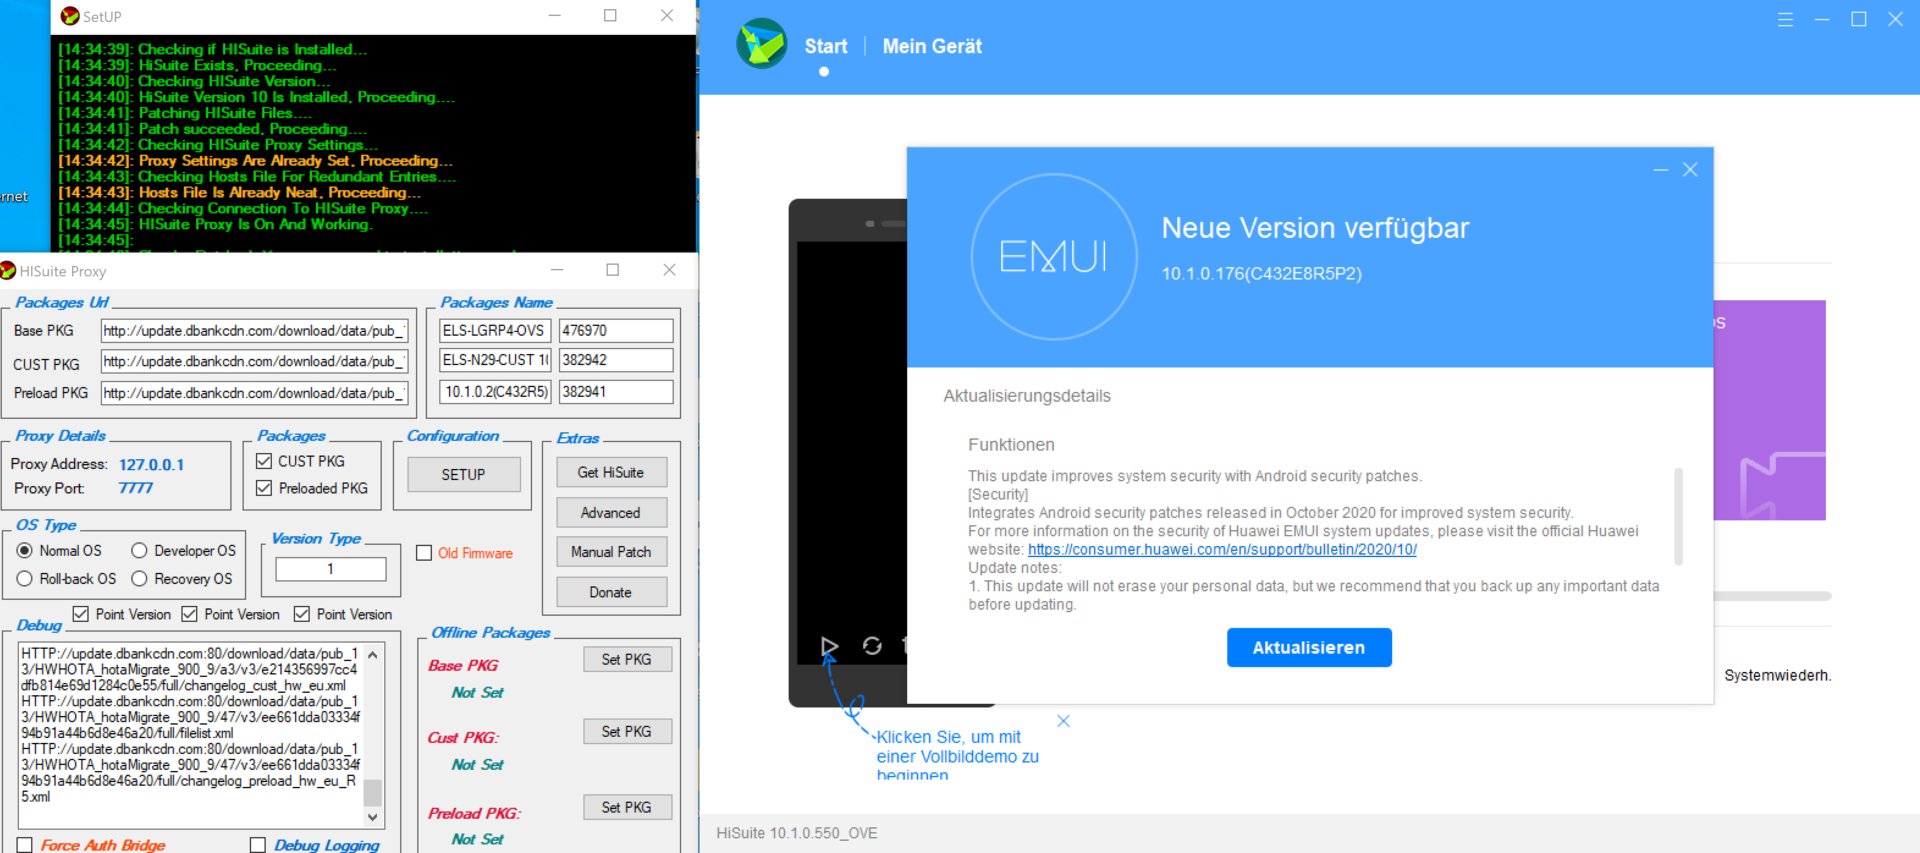The width and height of the screenshot is (1920, 853).
Task: Close the Neue Version verfügbar dialog
Action: [1690, 170]
